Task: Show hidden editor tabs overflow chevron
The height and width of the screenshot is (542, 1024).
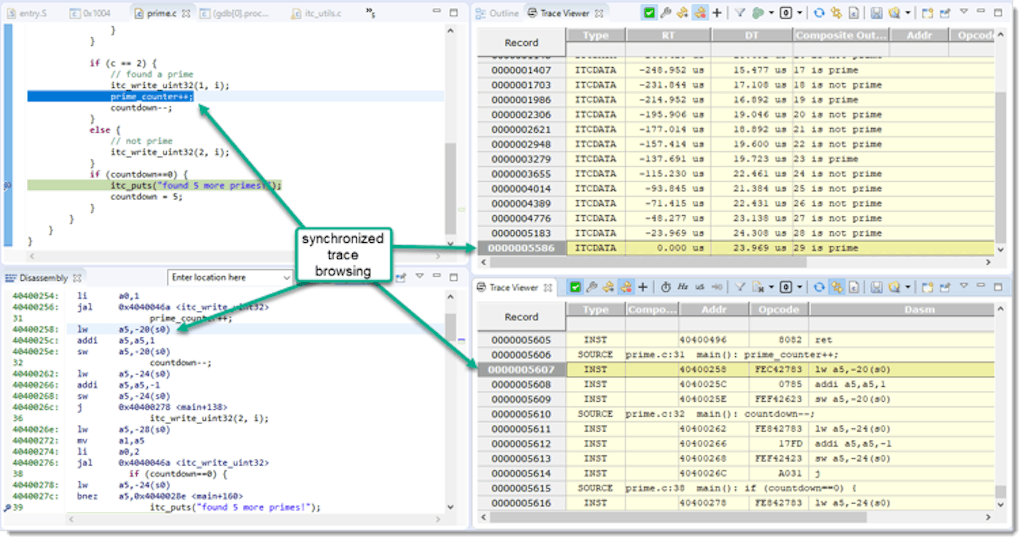Action: coord(370,12)
